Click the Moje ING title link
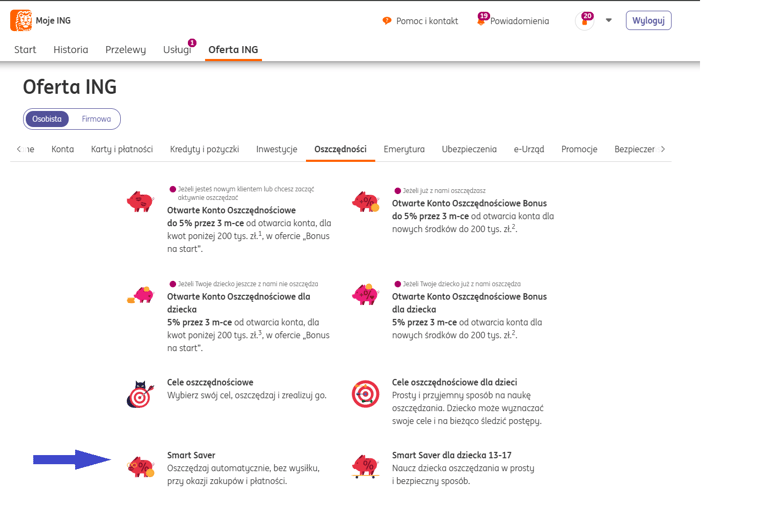This screenshot has width=780, height=506. pos(53,20)
